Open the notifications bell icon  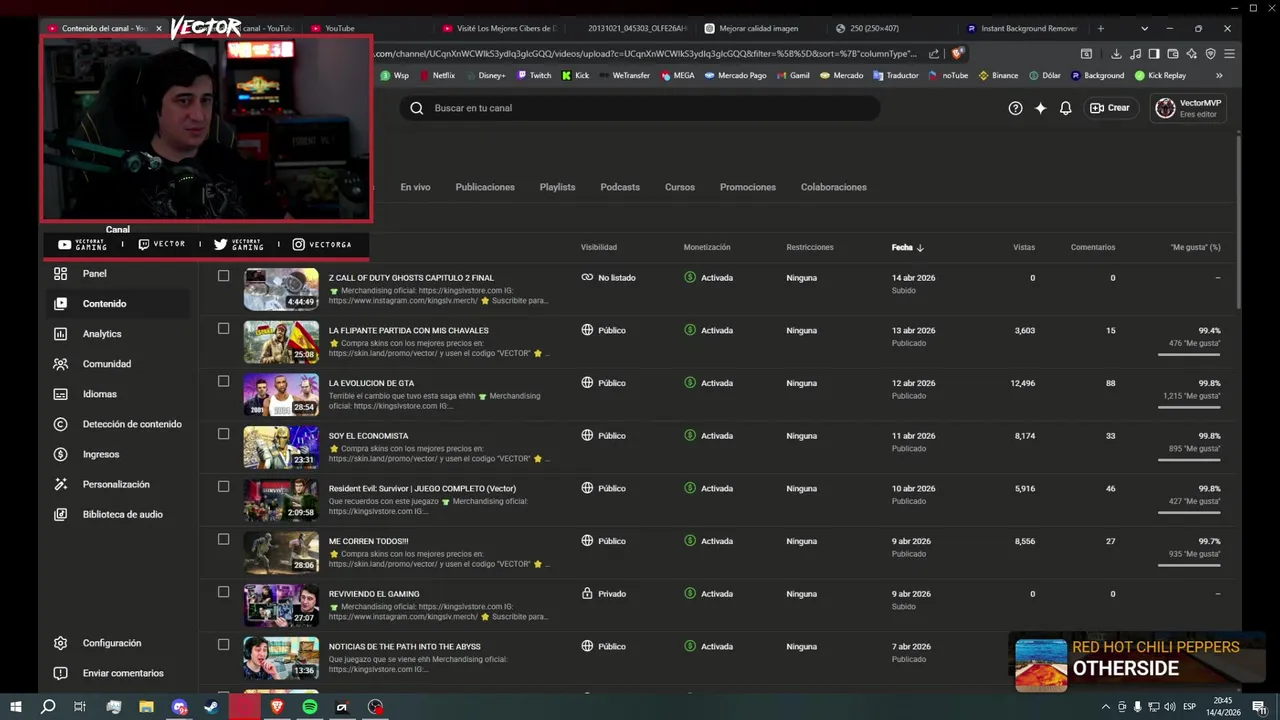click(1065, 108)
